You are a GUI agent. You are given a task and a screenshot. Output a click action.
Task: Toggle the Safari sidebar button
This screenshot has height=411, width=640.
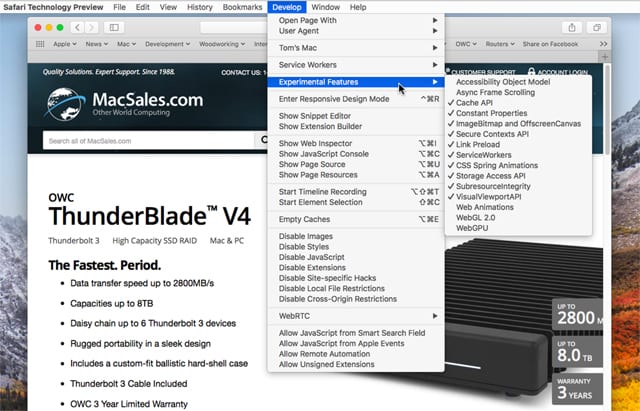pyautogui.click(x=112, y=27)
